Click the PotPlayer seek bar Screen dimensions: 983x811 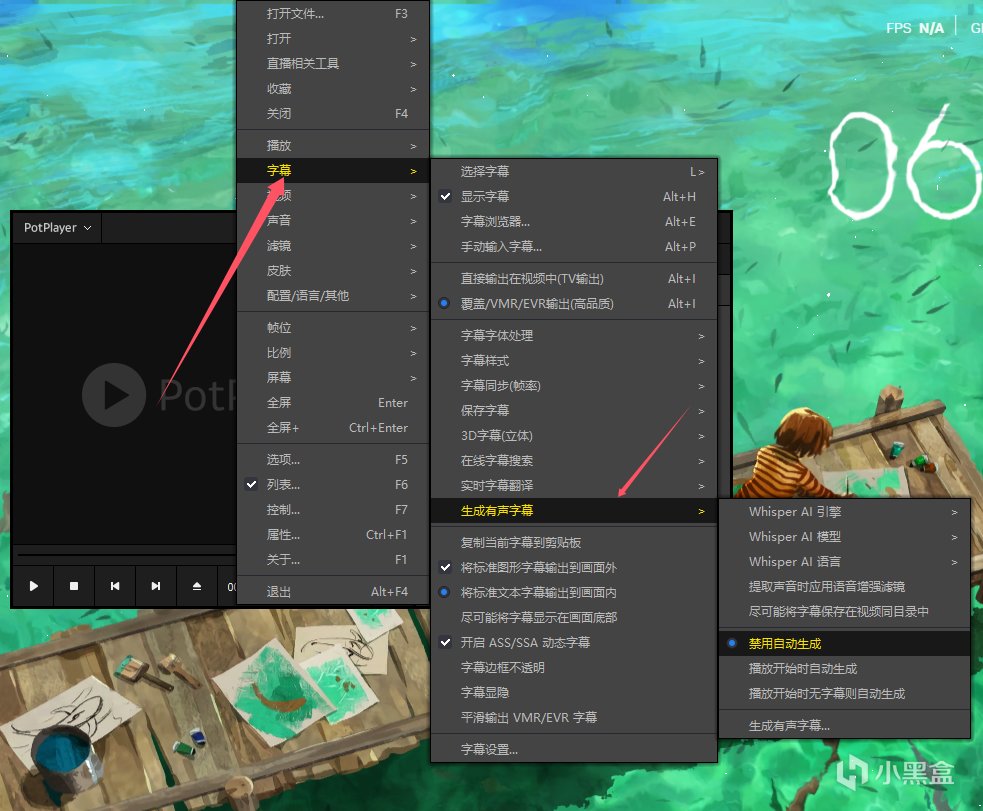(125, 555)
